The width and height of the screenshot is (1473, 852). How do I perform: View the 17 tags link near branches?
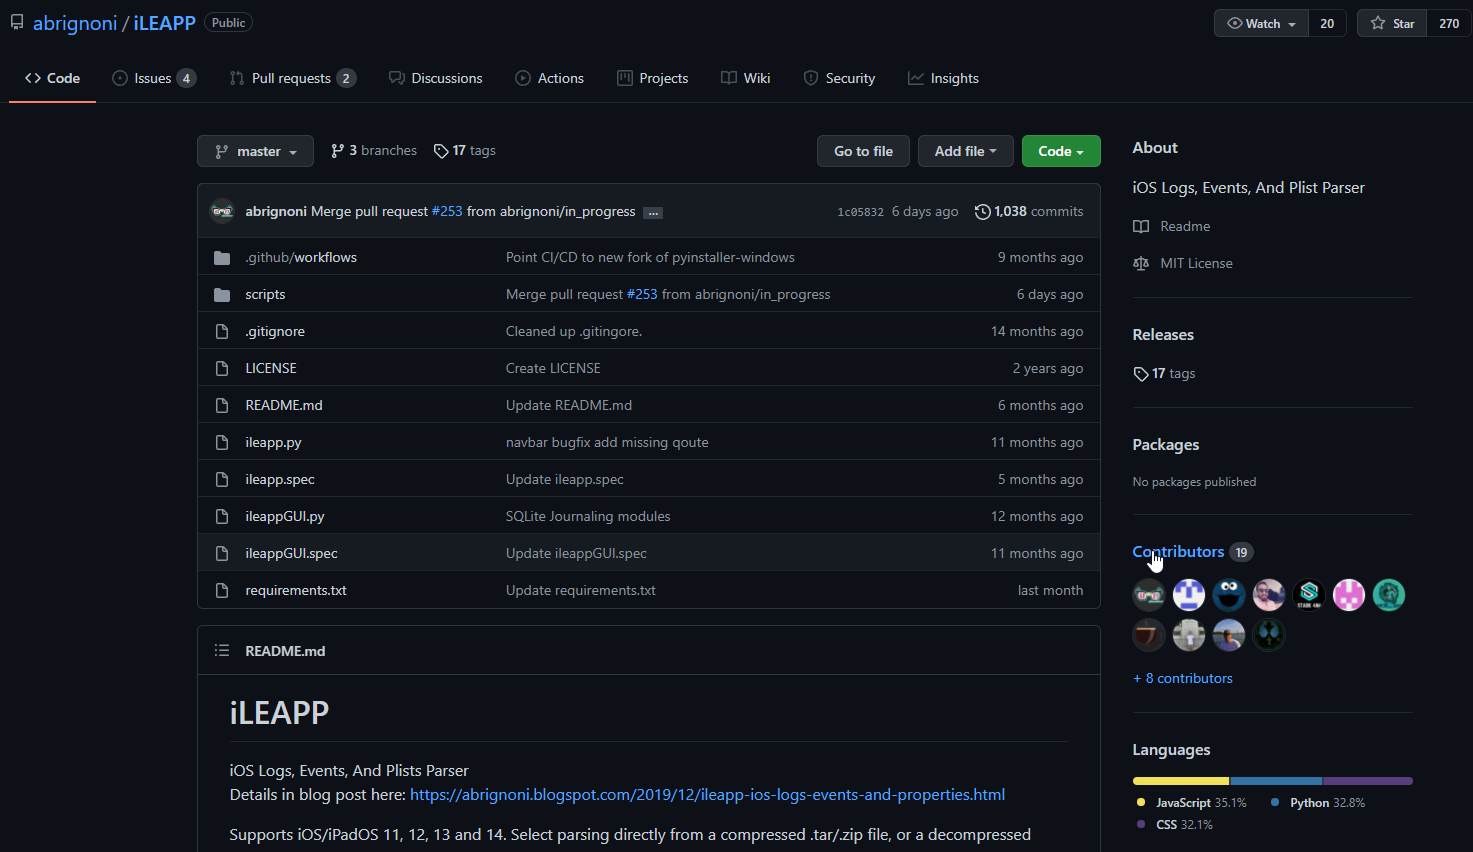click(x=465, y=150)
